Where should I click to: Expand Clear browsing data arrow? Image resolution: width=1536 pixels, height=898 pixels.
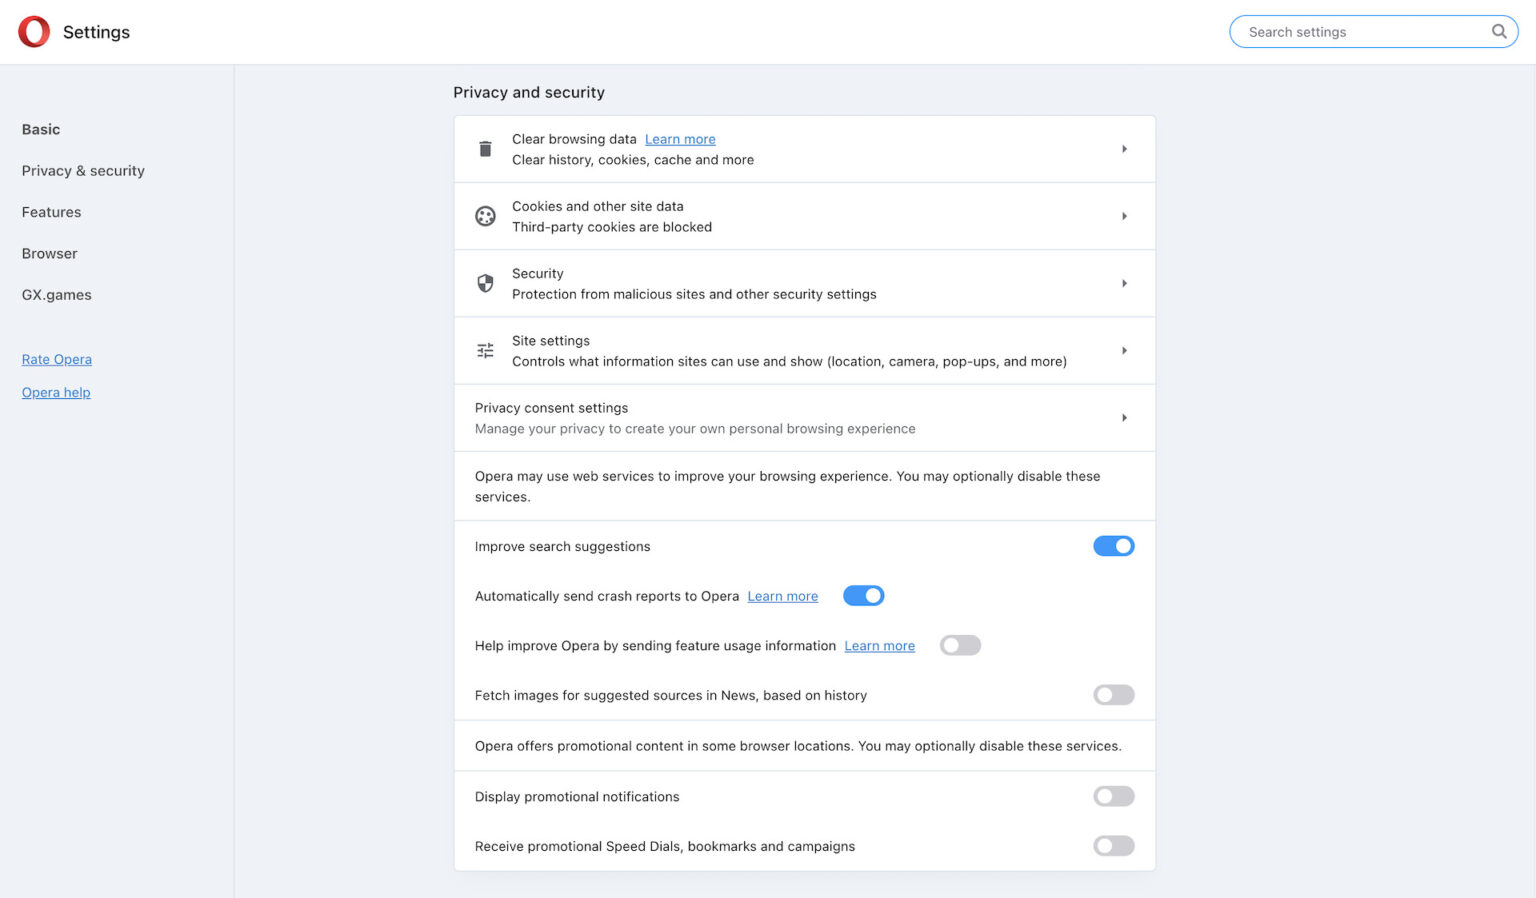tap(1124, 149)
